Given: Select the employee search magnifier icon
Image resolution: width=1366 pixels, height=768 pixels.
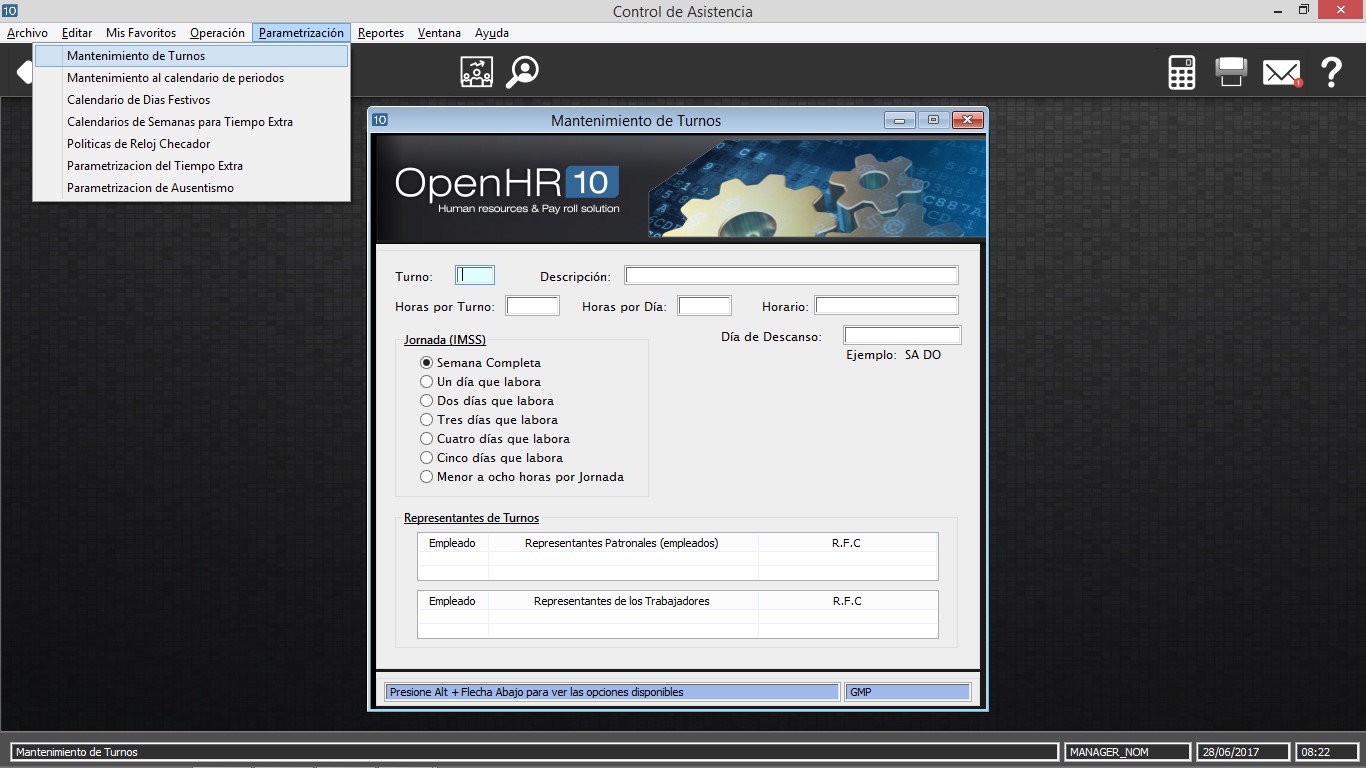Looking at the screenshot, I should pos(522,71).
